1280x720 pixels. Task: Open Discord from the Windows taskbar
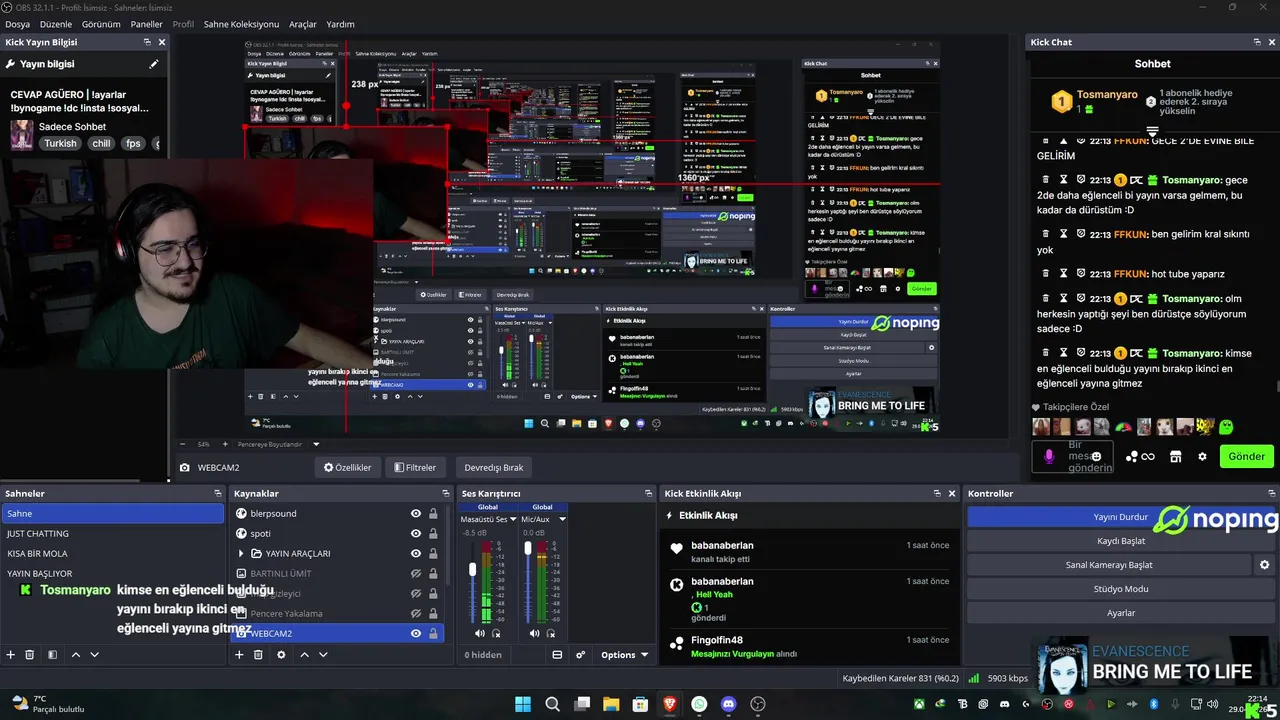pos(728,704)
